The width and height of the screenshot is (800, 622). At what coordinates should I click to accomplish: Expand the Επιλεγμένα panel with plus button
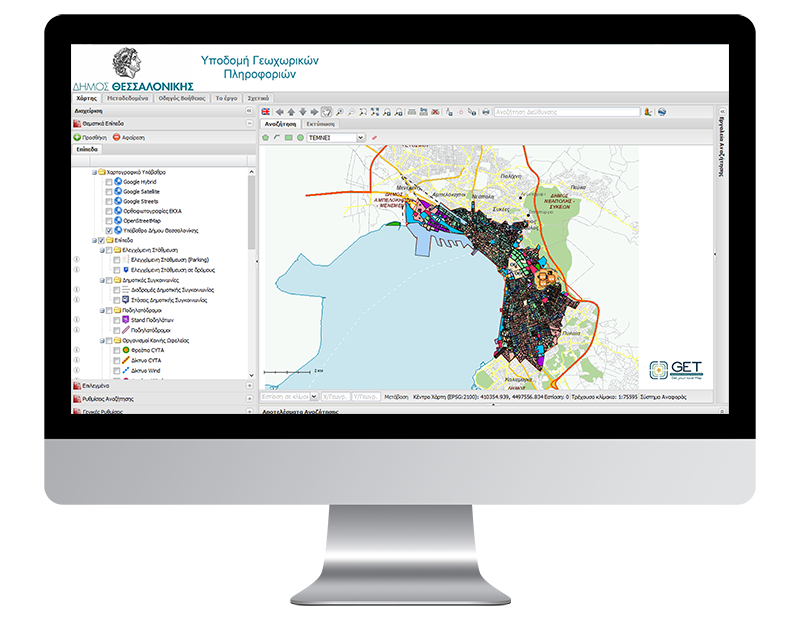pos(249,386)
